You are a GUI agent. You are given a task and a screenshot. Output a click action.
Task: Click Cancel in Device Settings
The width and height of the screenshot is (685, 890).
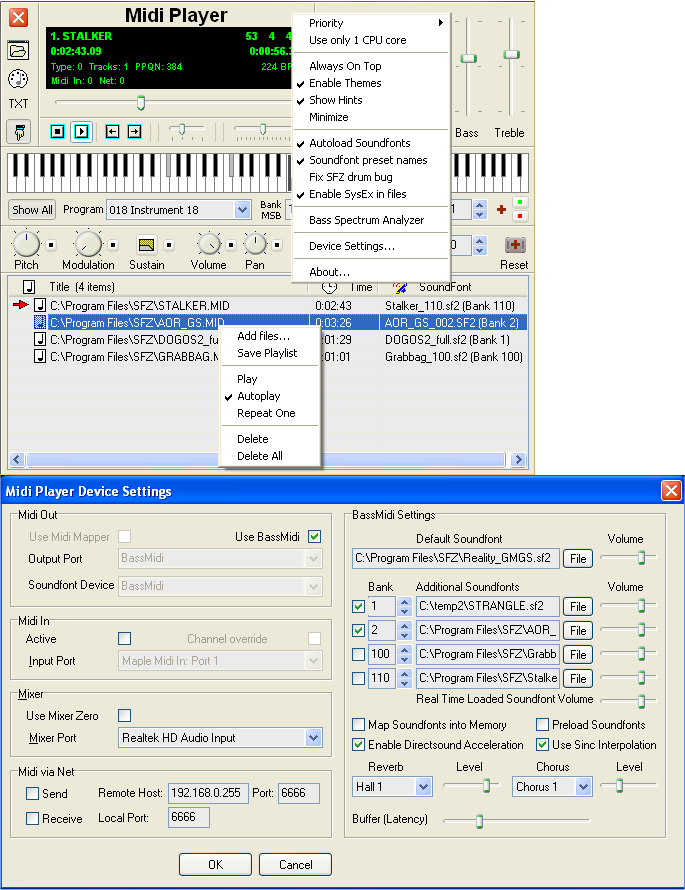coord(295,864)
